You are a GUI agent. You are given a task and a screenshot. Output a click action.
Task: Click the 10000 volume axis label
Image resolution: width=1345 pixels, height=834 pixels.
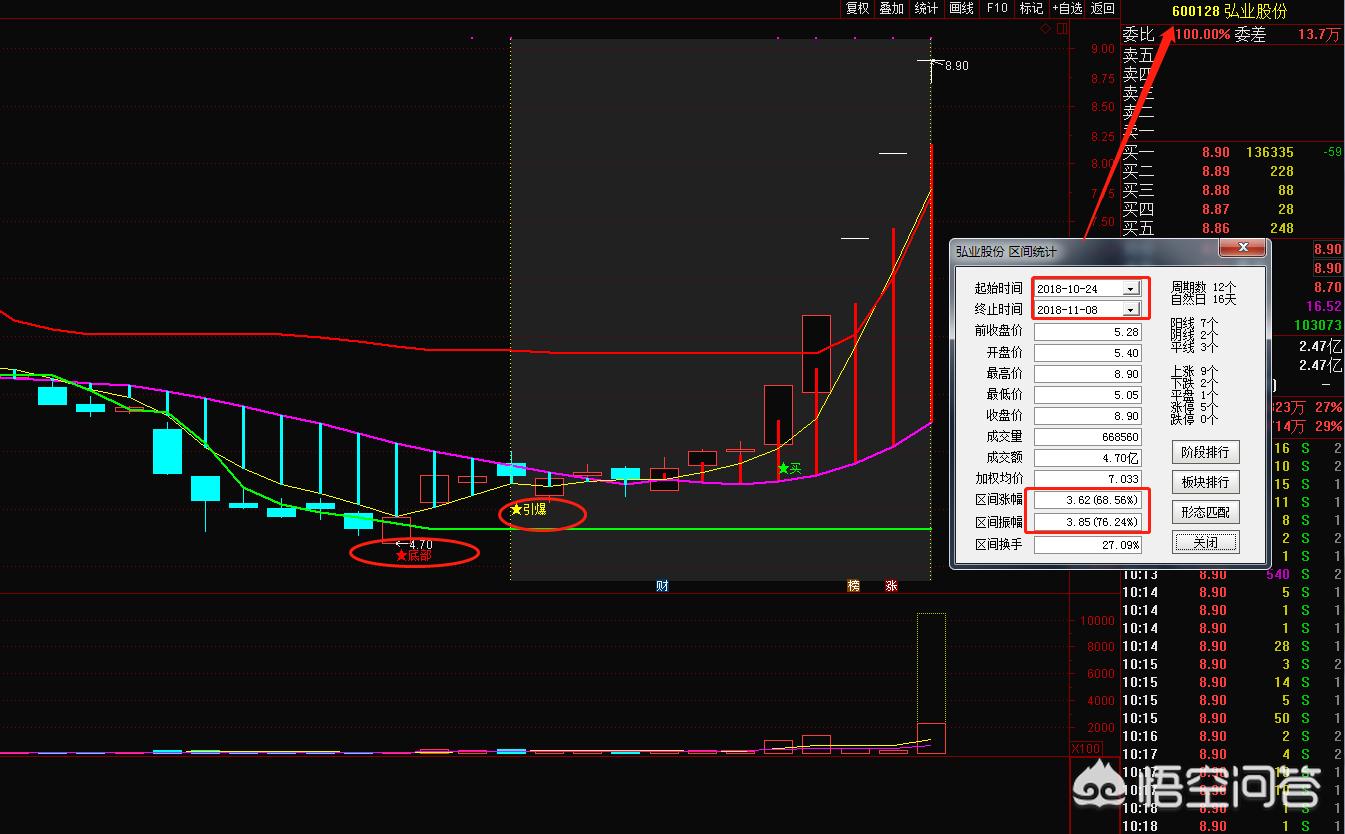click(1097, 620)
